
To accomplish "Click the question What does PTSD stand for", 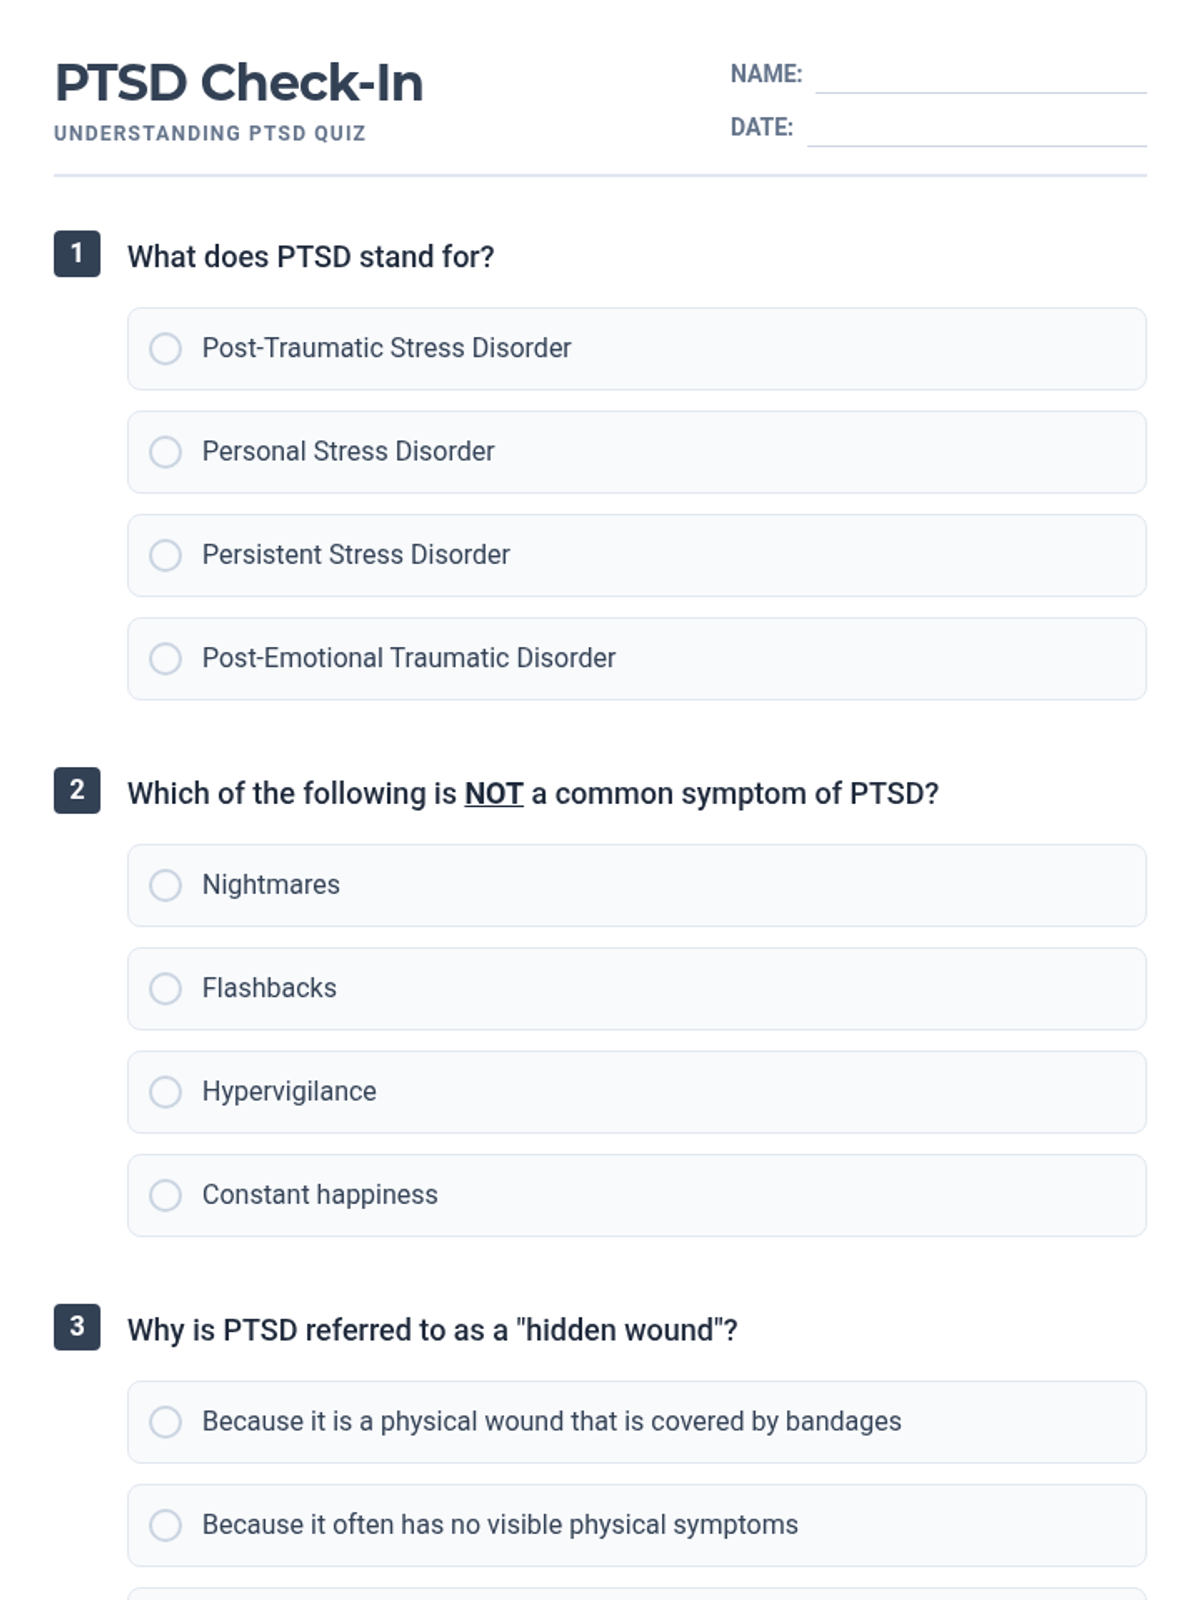I will [311, 257].
